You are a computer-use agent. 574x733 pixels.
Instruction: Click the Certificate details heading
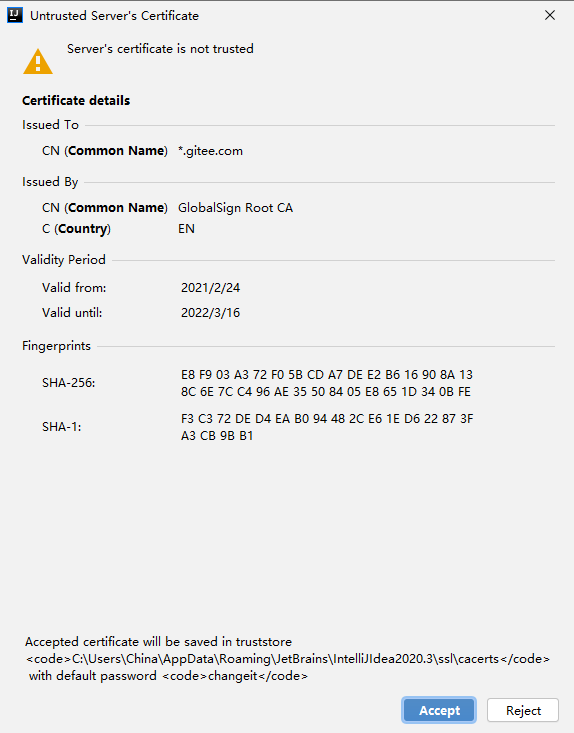[x=76, y=101]
